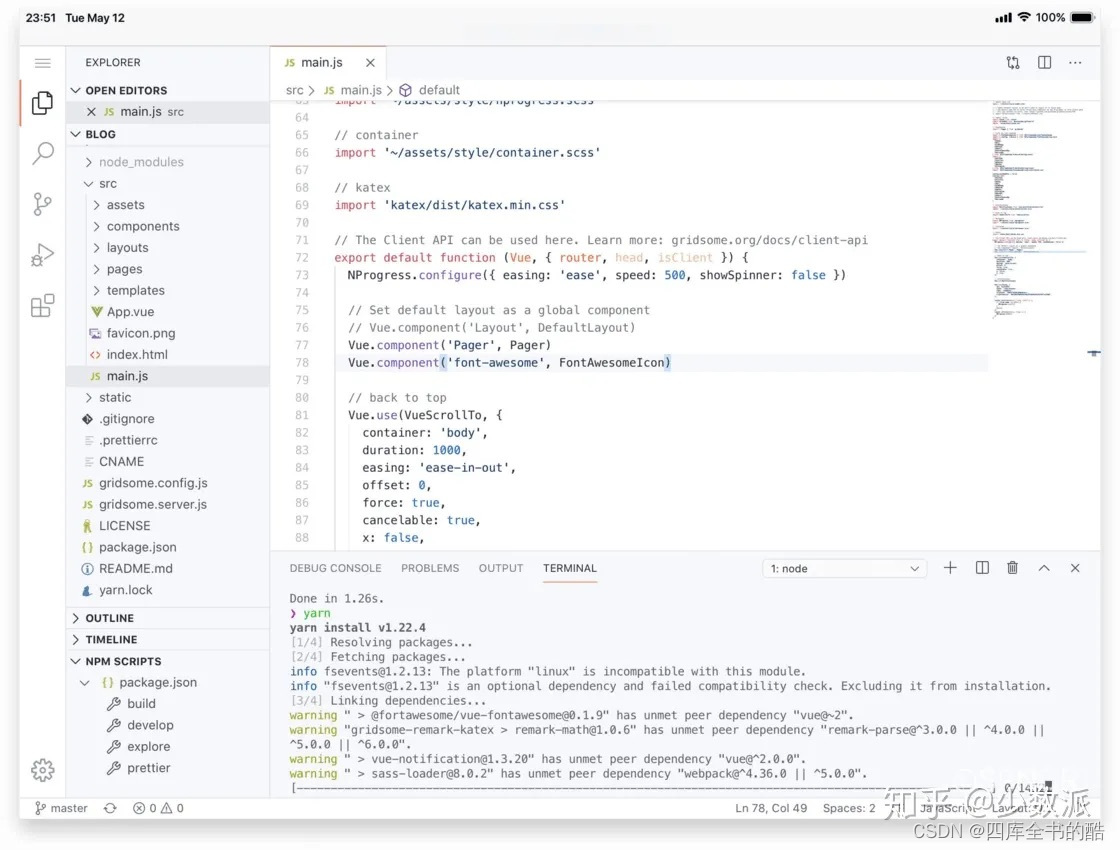Switch to the PROBLEMS tab
Image resolution: width=1120 pixels, height=850 pixels.
click(x=430, y=568)
